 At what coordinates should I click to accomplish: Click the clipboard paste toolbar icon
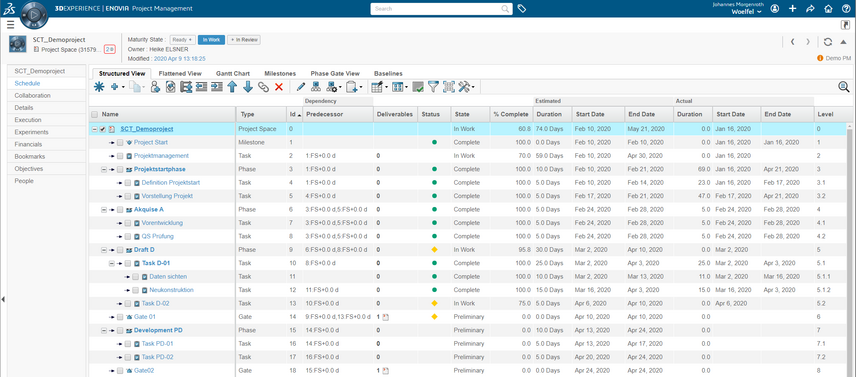pyautogui.click(x=352, y=87)
